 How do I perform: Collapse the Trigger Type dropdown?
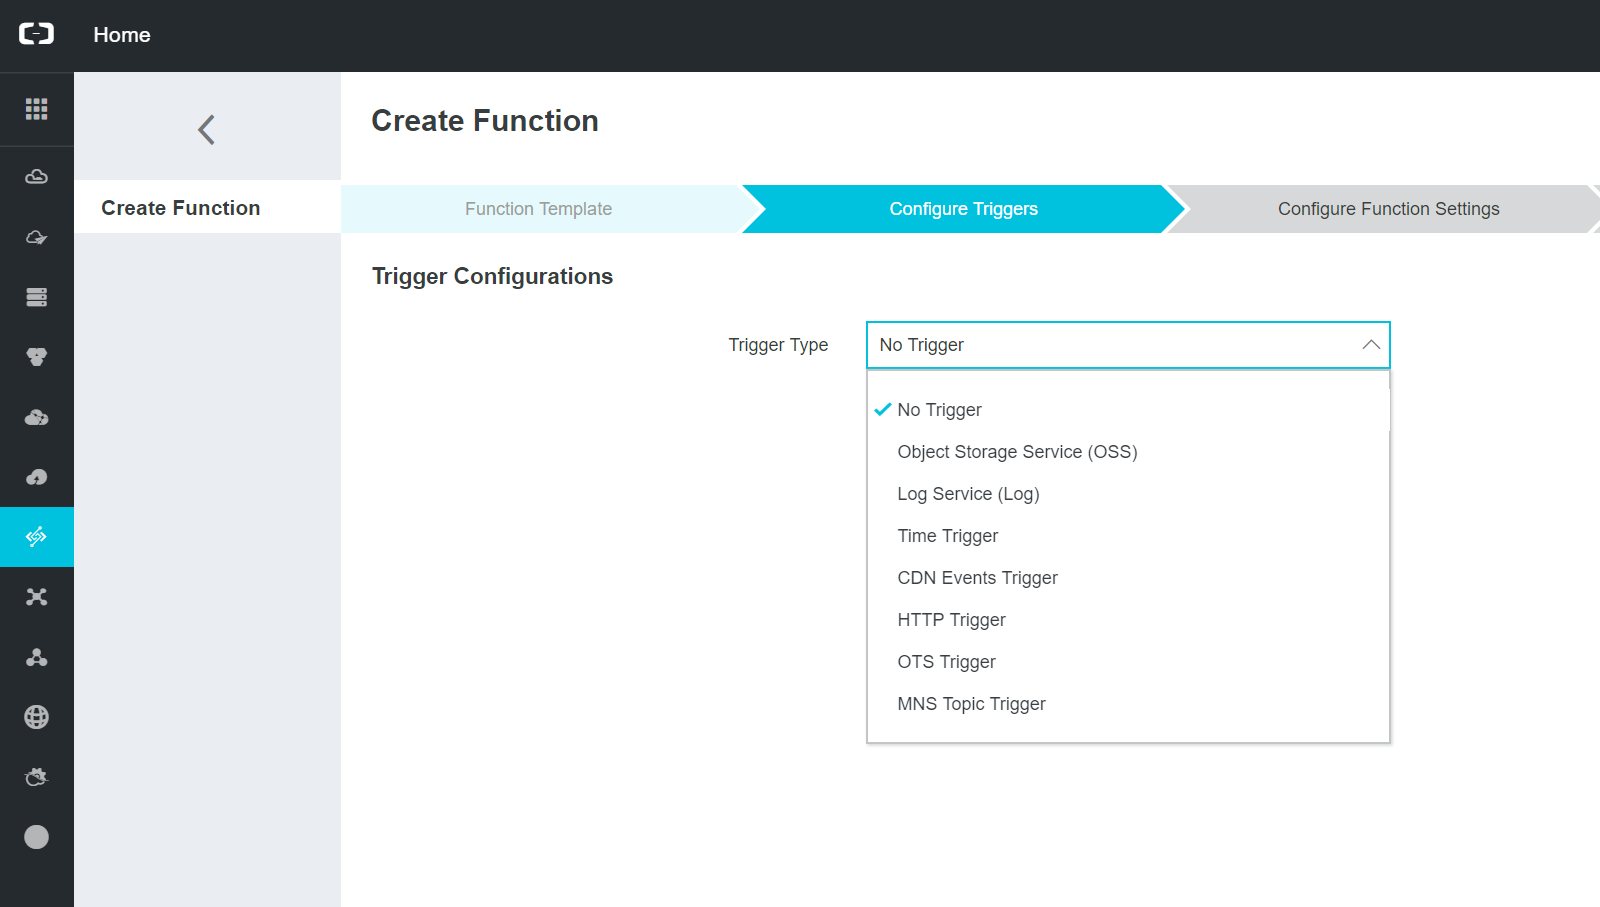pos(1128,345)
